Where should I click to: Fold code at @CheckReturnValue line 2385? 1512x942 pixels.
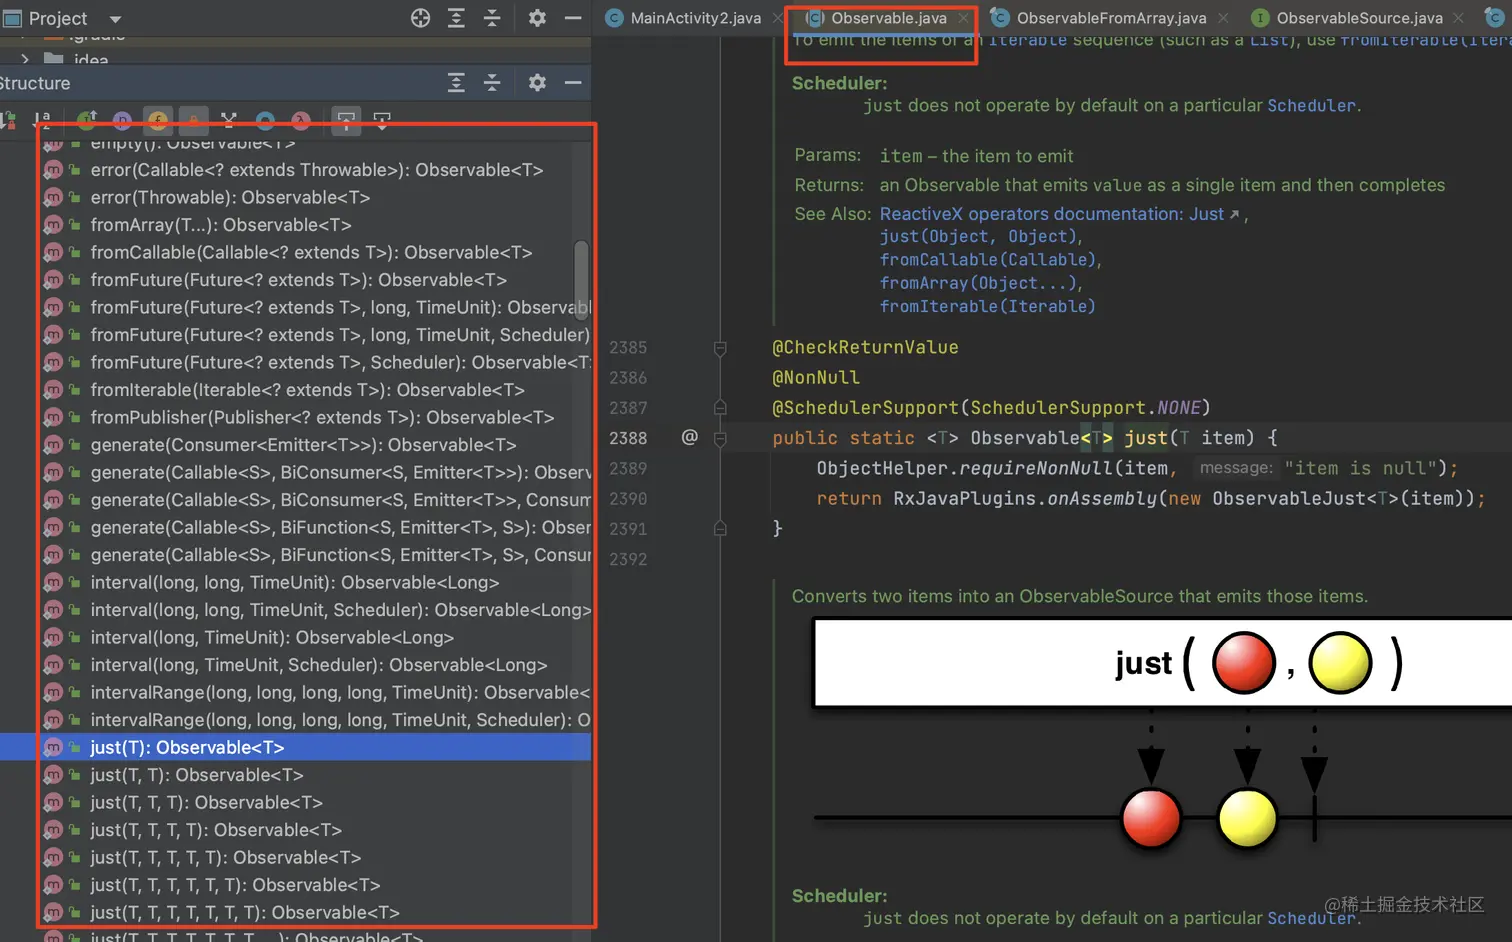click(720, 348)
